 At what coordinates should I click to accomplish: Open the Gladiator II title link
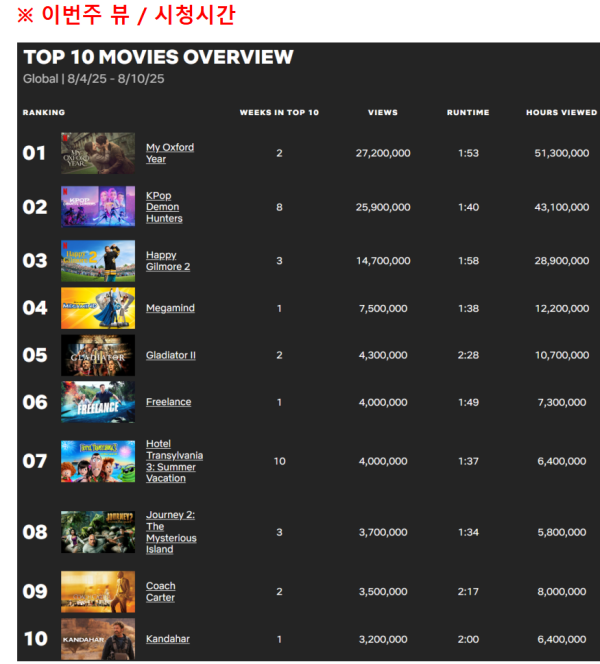click(171, 355)
